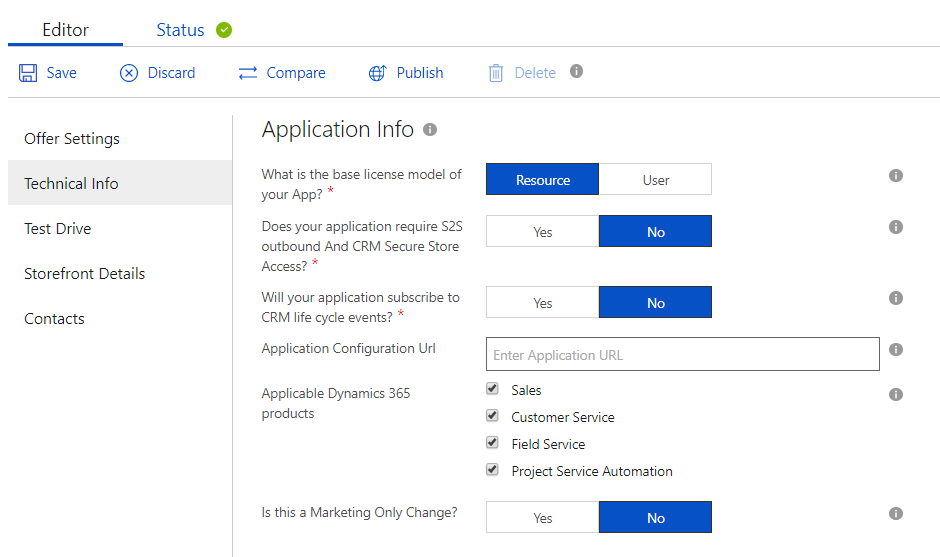Uncheck the Field Service checkbox
The image size is (940, 557).
pyautogui.click(x=492, y=443)
